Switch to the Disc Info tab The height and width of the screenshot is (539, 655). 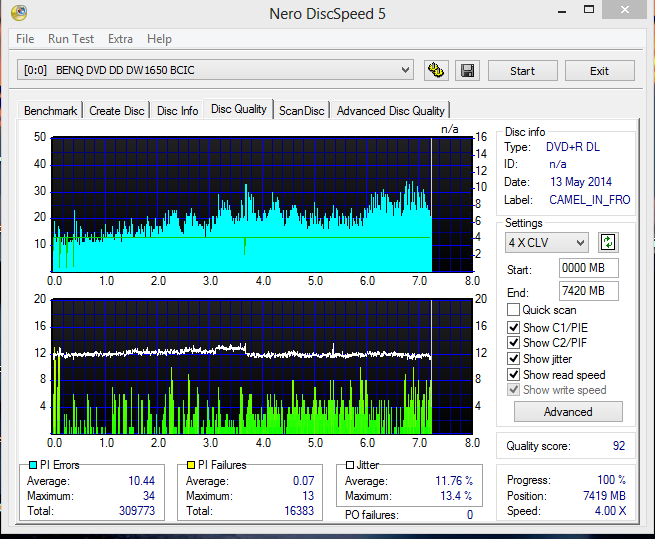click(x=177, y=111)
